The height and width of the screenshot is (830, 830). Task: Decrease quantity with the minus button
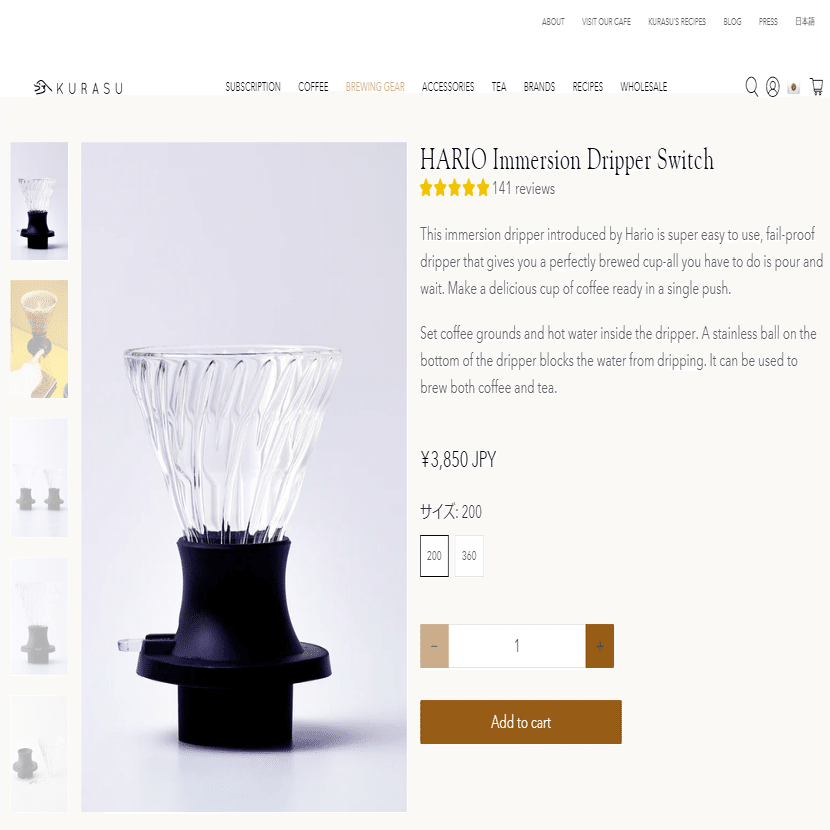coord(434,646)
